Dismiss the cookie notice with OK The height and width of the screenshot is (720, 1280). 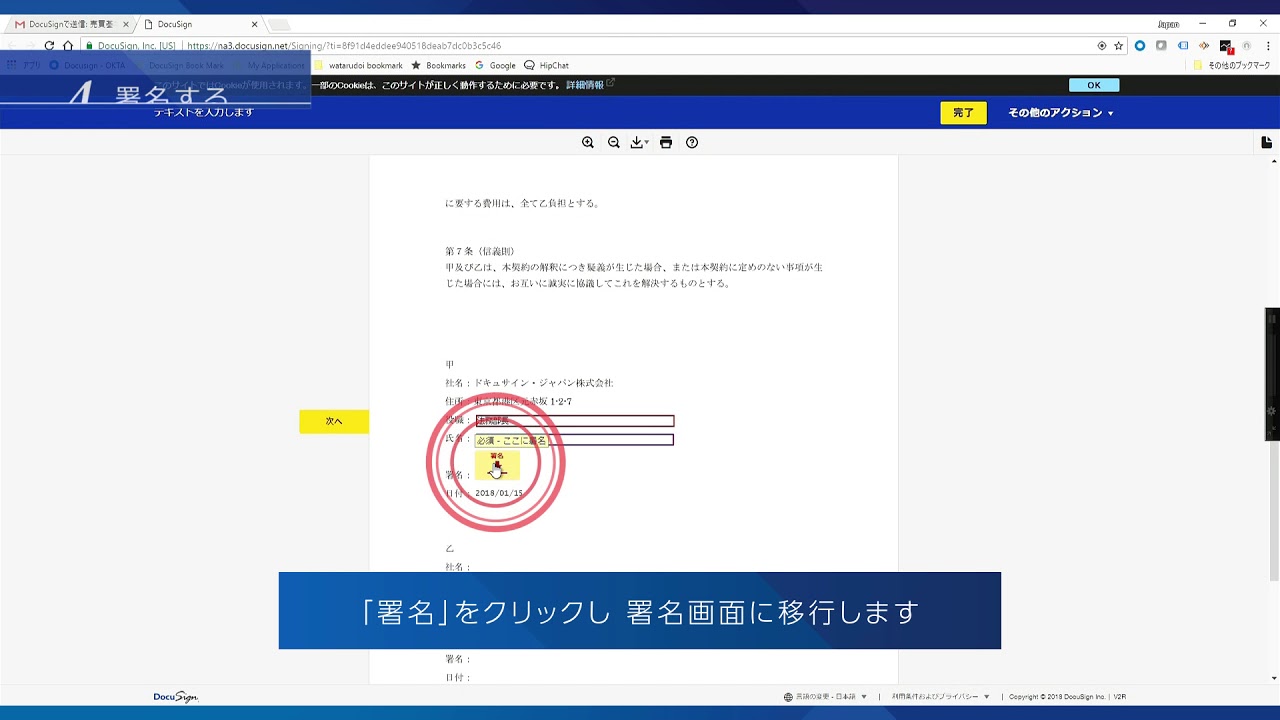tap(1094, 85)
